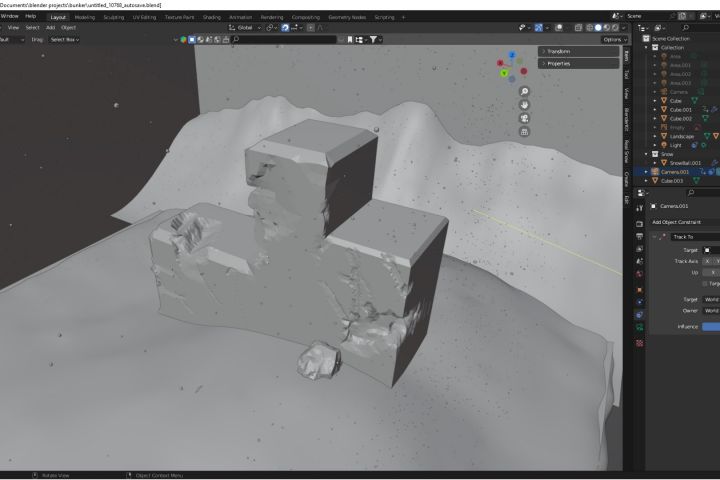The image size is (720, 480).
Task: Toggle viewport overlays button
Action: 559,28
